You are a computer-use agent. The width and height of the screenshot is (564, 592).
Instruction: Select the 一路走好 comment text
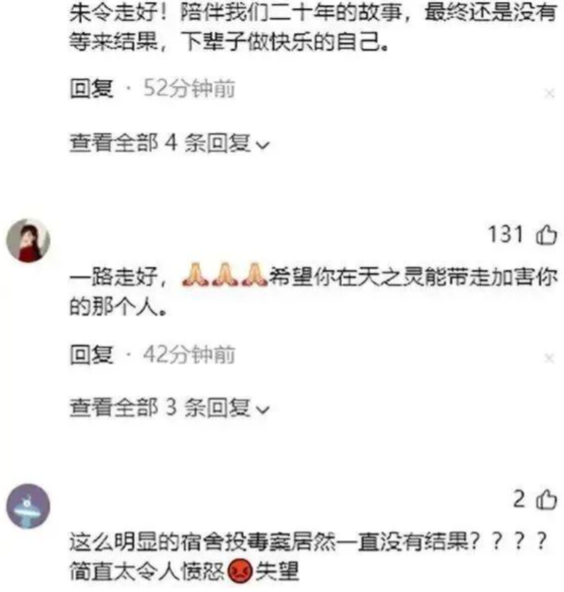coord(313,291)
